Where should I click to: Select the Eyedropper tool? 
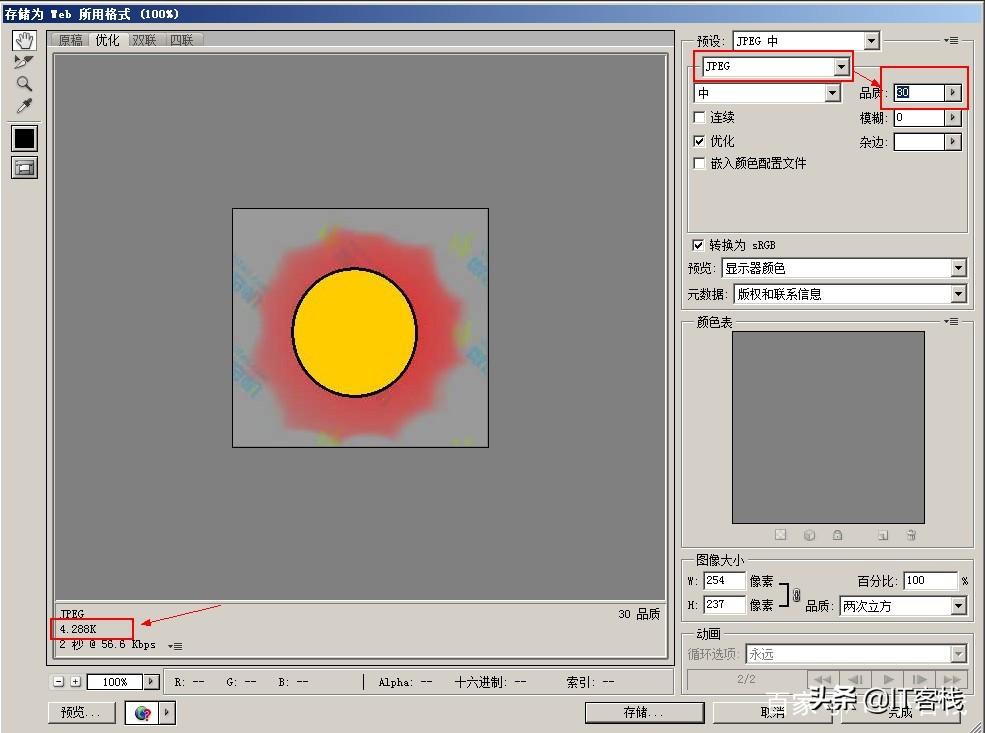(x=24, y=106)
